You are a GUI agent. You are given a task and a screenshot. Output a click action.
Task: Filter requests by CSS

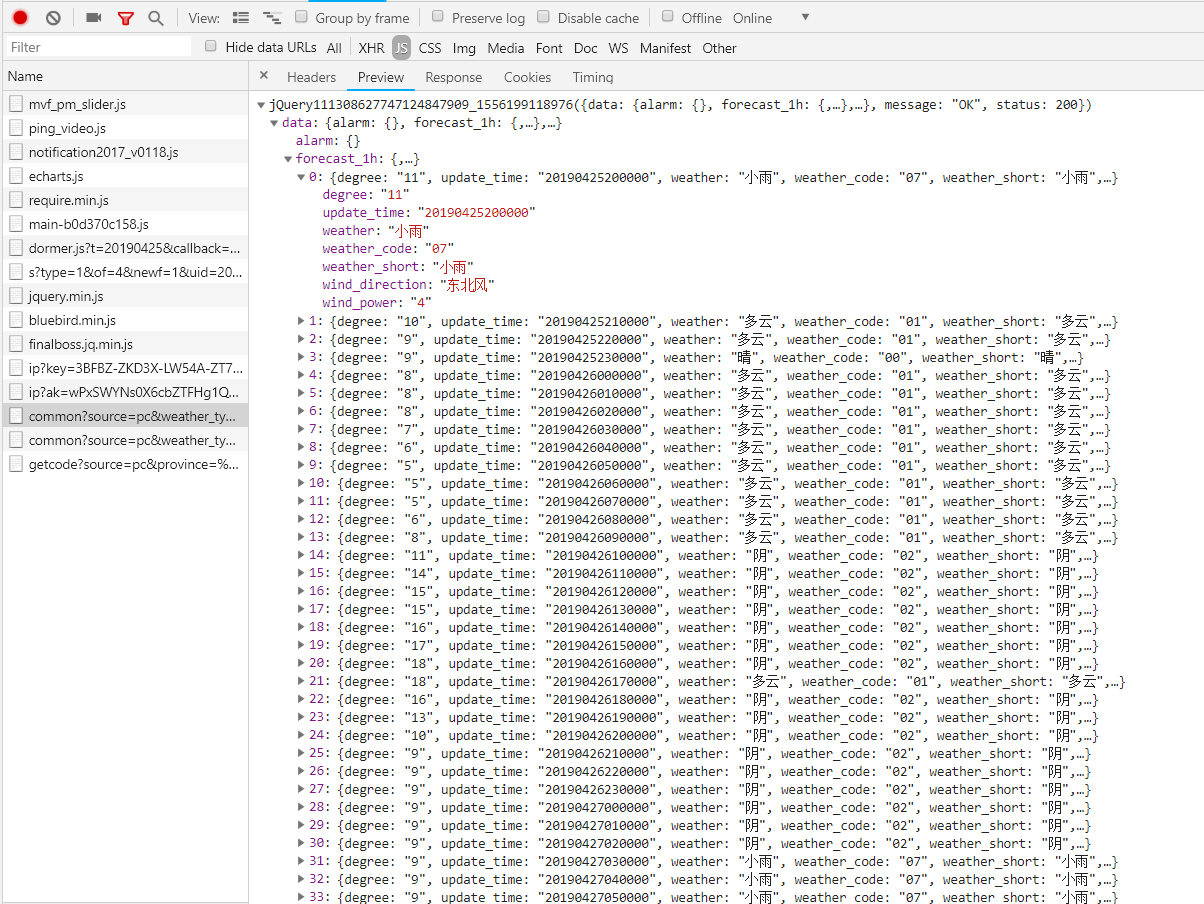[430, 48]
